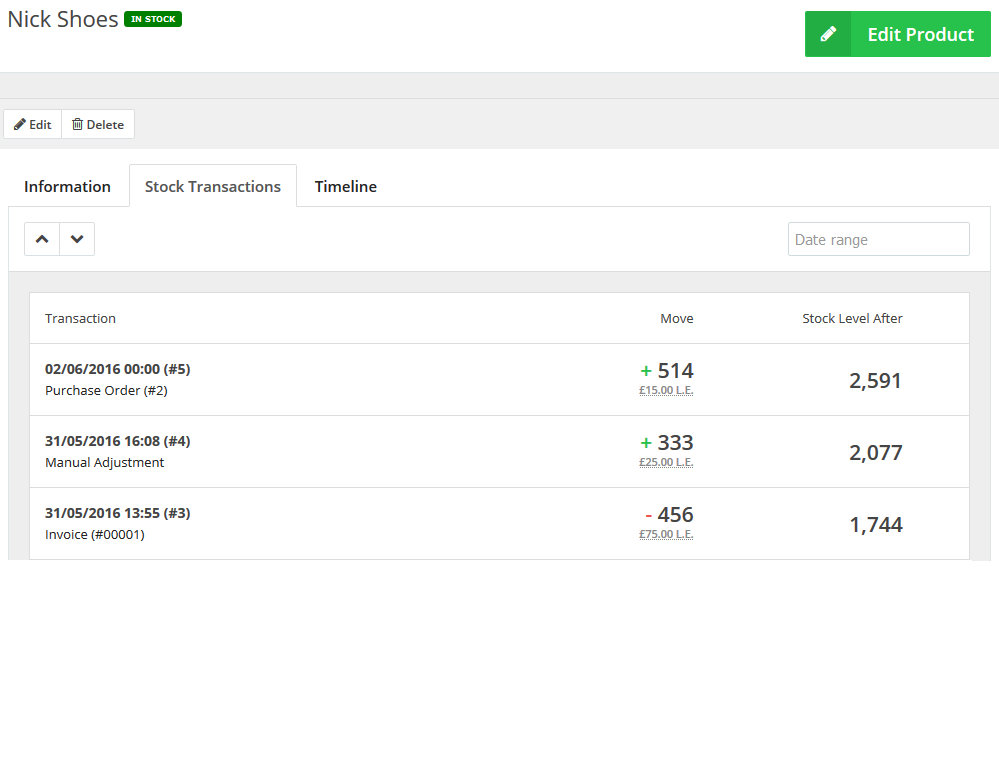Click the down chevron sort button

coord(77,239)
